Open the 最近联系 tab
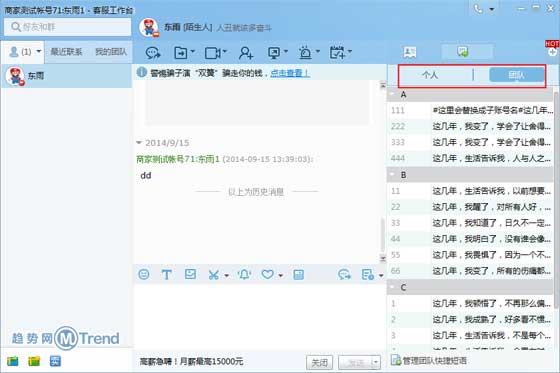The height and width of the screenshot is (373, 560). (x=66, y=52)
